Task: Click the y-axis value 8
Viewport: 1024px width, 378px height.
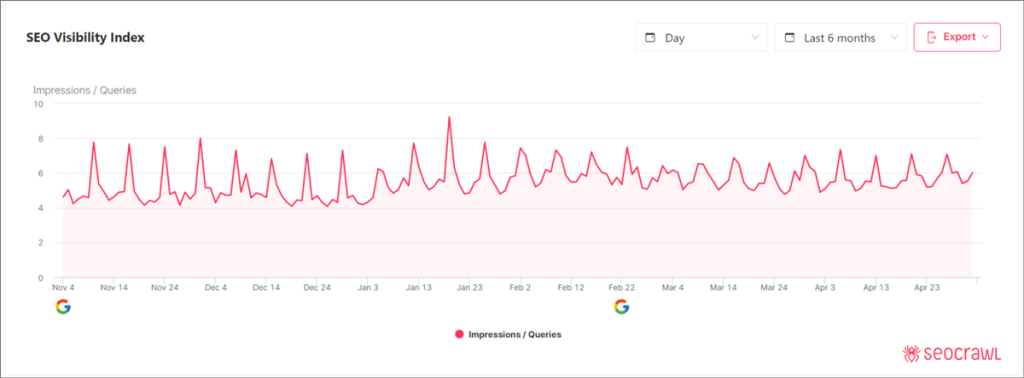Action: (x=40, y=138)
